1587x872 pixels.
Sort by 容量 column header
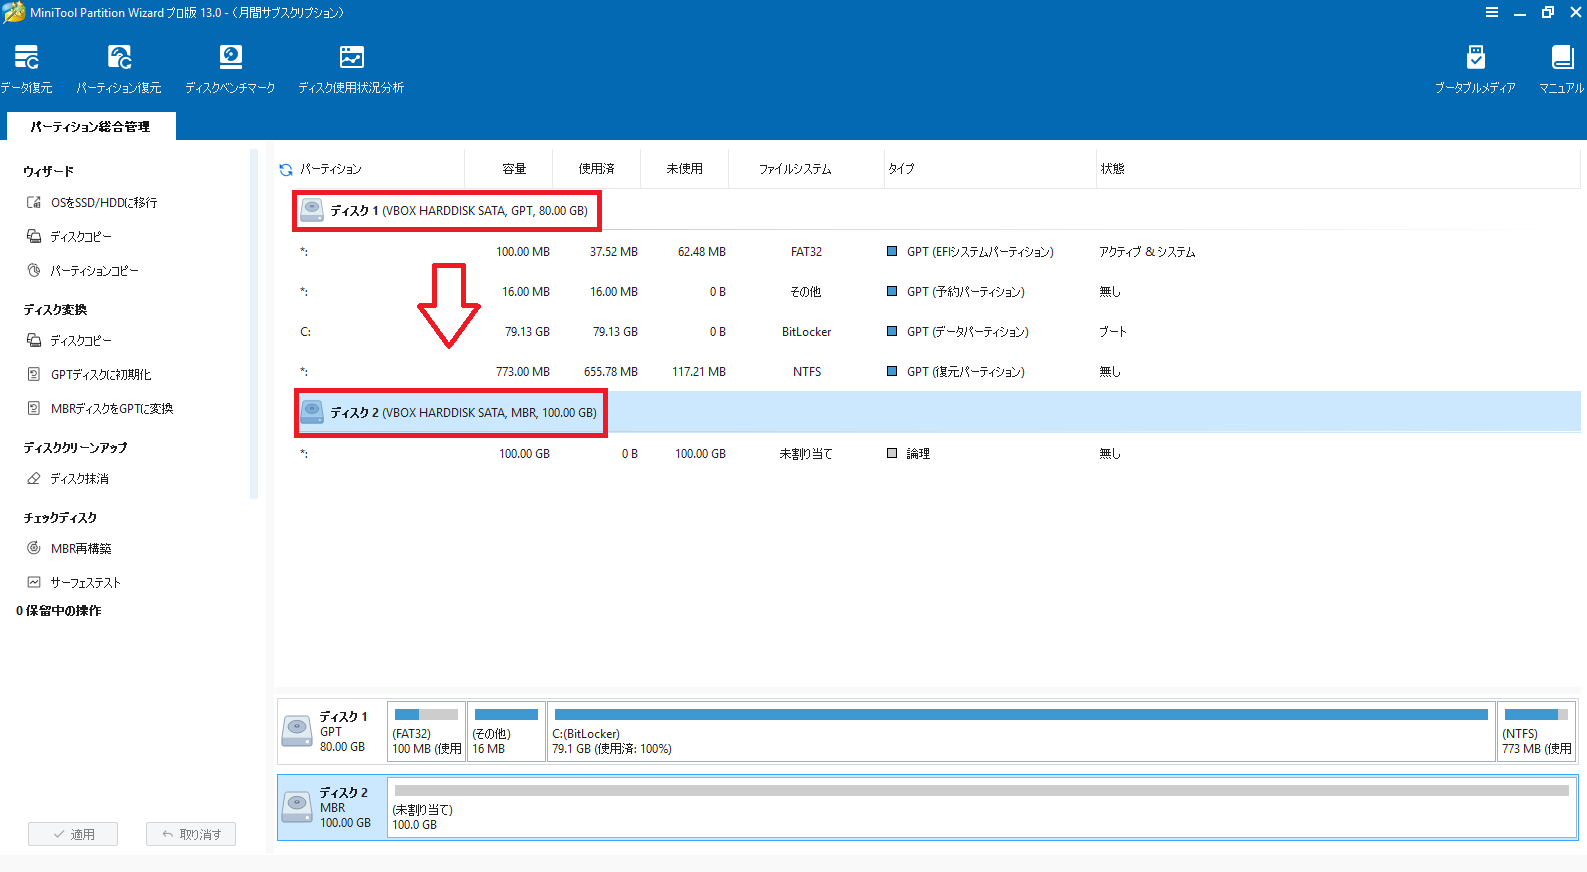click(514, 169)
